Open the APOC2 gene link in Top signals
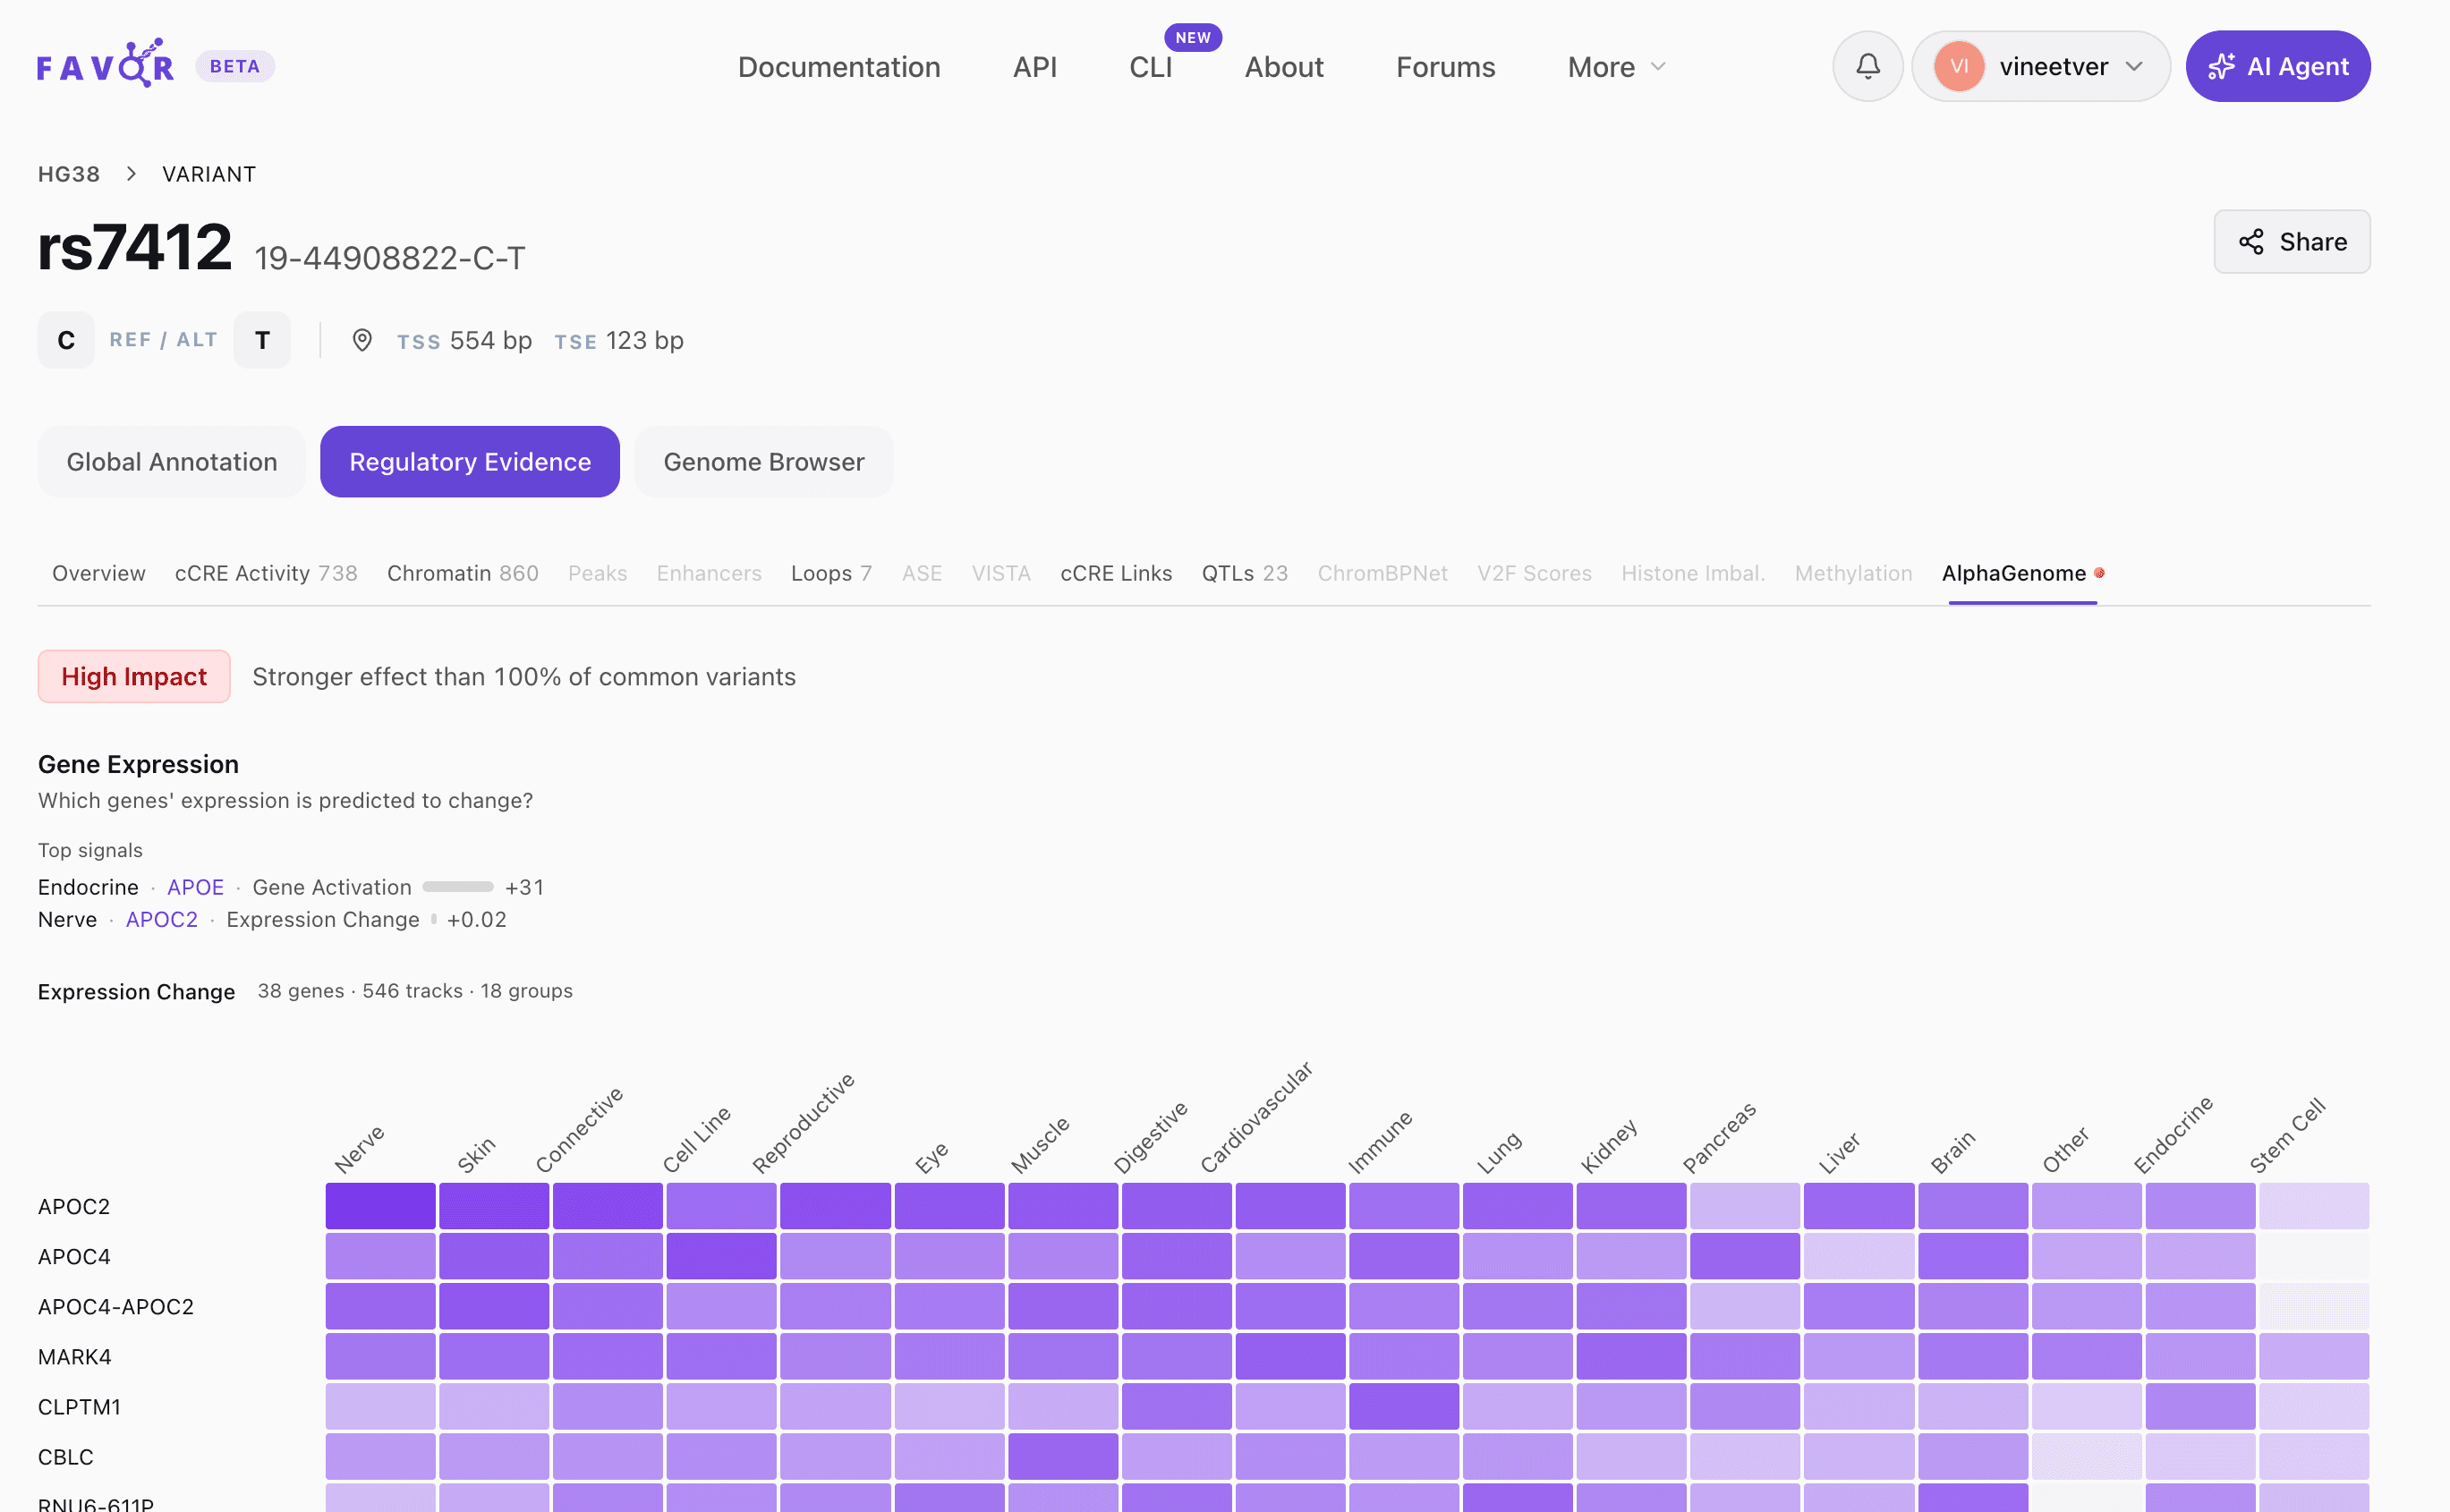2450x1512 pixels. (x=162, y=919)
